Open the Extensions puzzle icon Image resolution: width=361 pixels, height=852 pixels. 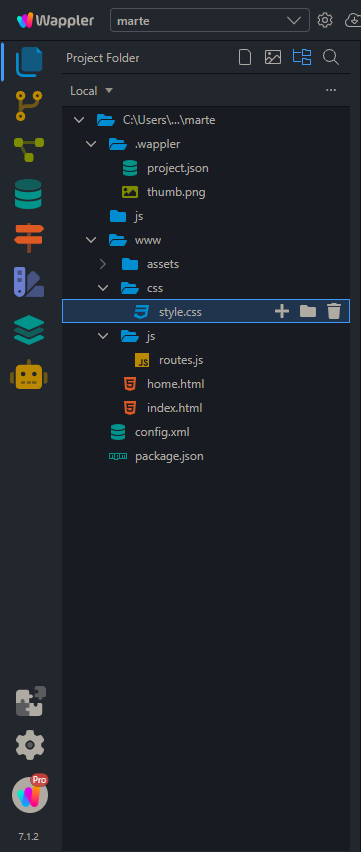[x=30, y=701]
